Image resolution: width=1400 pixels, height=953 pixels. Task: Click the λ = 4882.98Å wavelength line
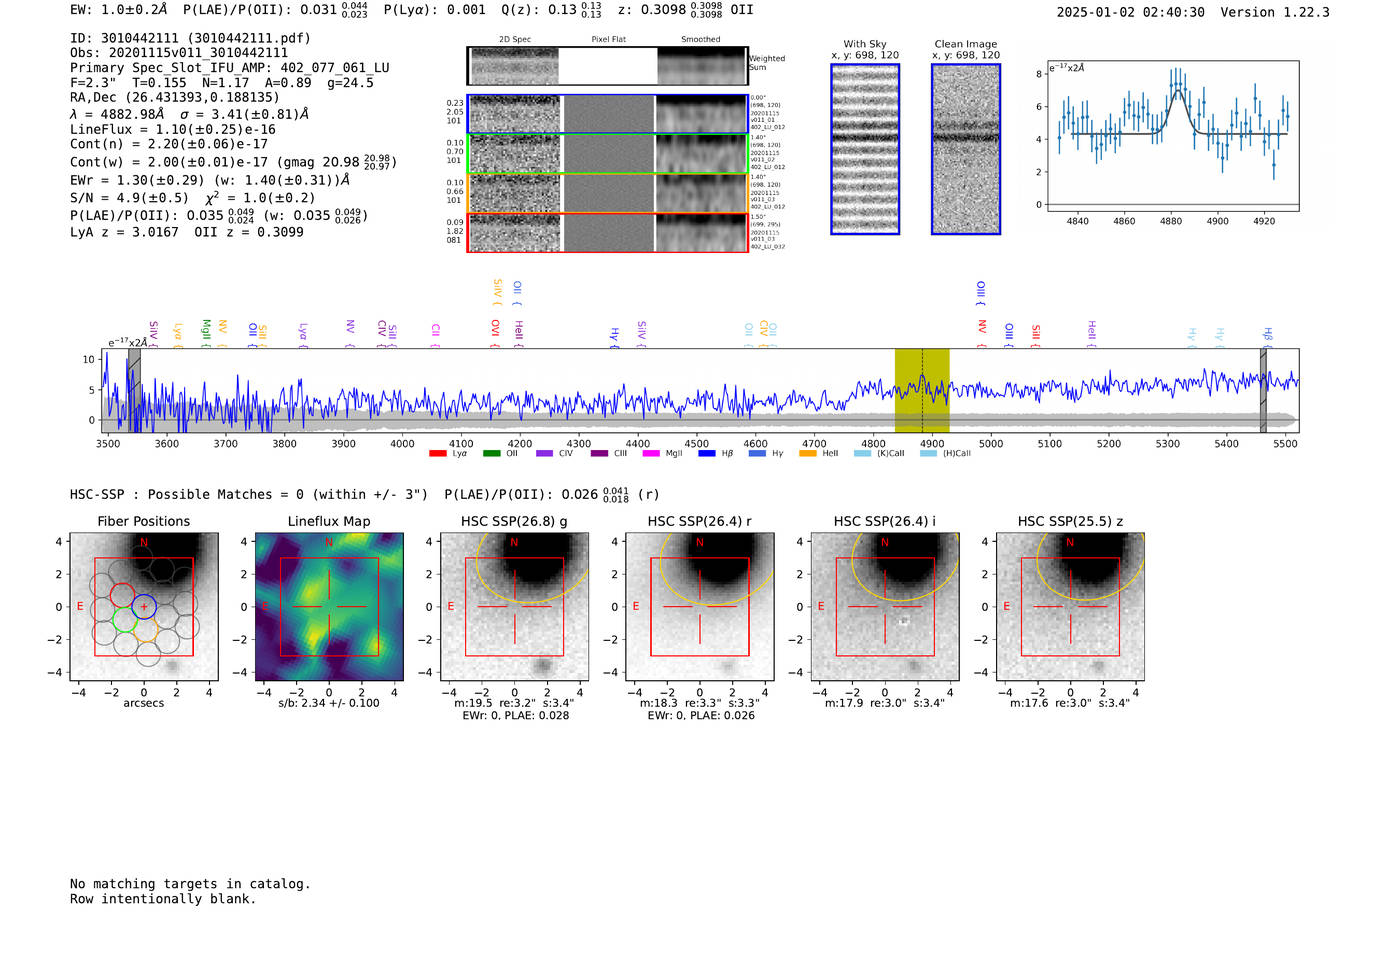190,114
